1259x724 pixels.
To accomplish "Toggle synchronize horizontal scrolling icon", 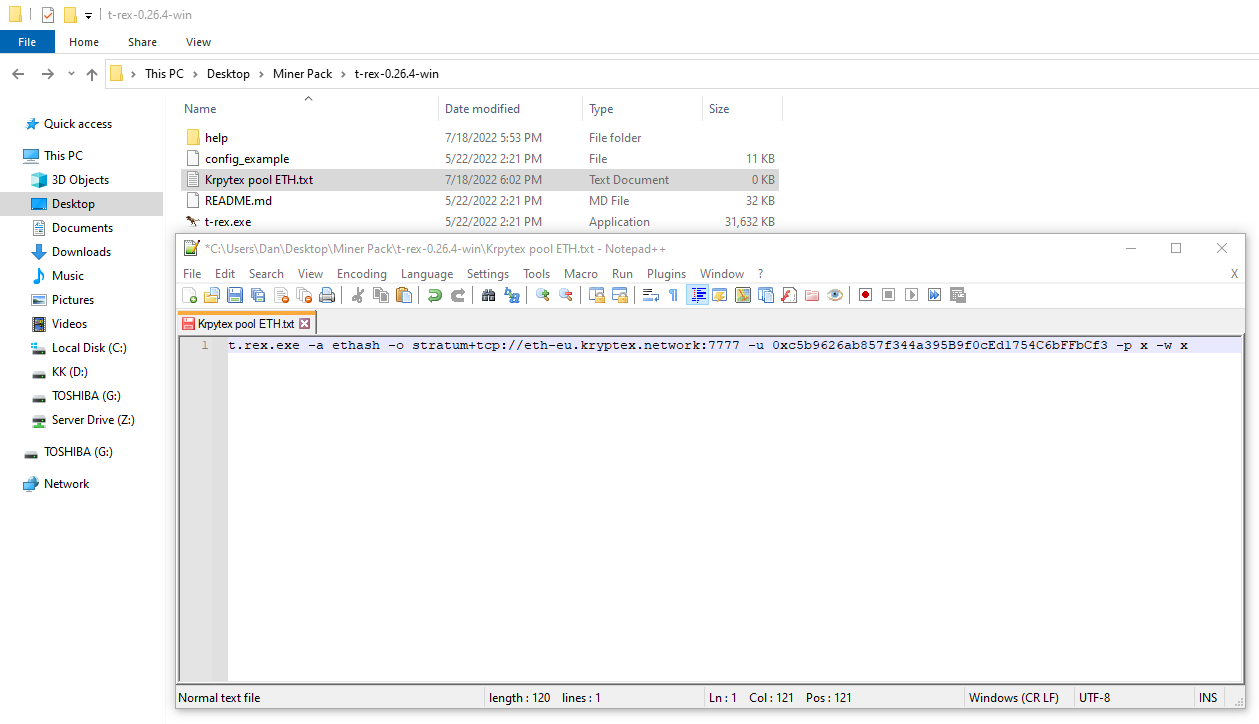I will click(619, 295).
